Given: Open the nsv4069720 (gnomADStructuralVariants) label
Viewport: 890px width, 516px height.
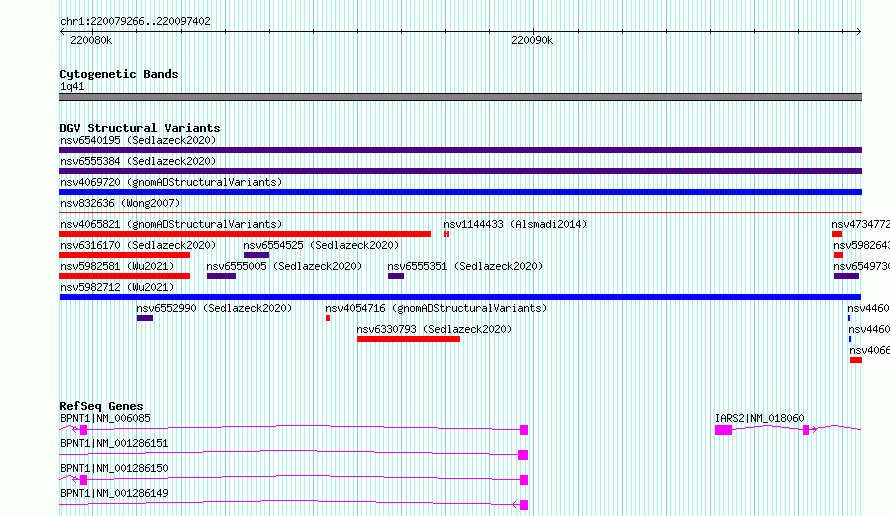Looking at the screenshot, I should tap(171, 182).
